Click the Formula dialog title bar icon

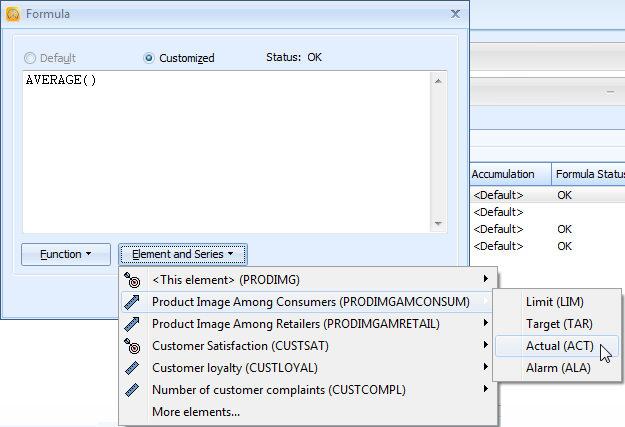tap(13, 14)
